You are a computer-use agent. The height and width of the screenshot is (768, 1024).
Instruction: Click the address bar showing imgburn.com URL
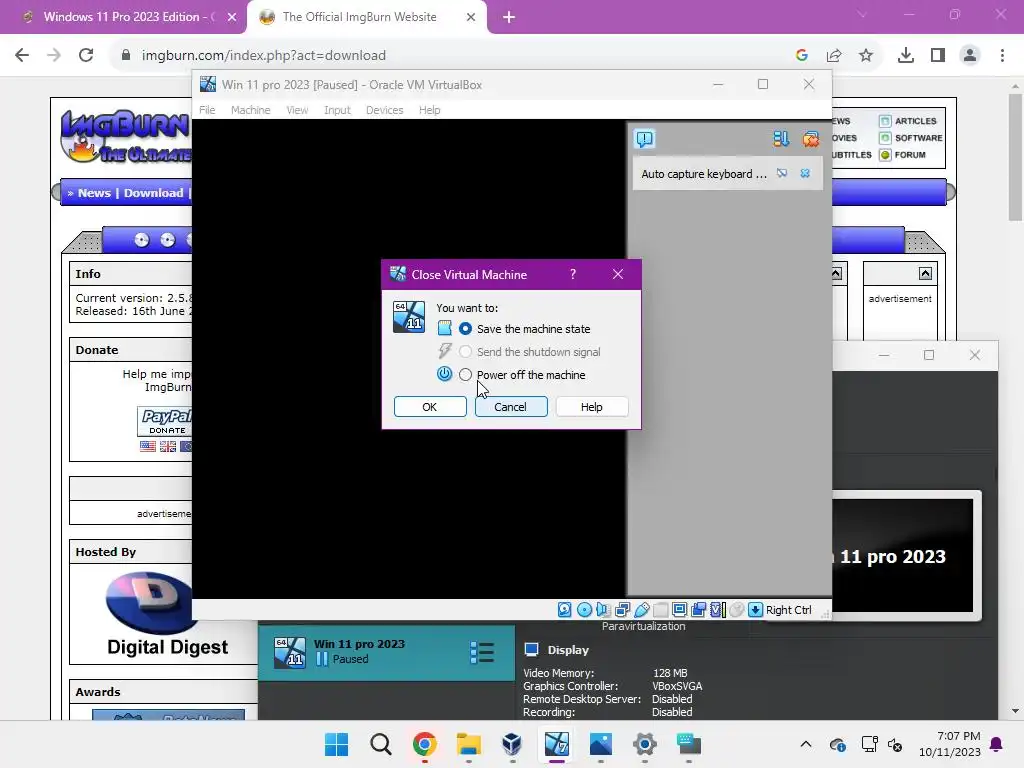[263, 56]
